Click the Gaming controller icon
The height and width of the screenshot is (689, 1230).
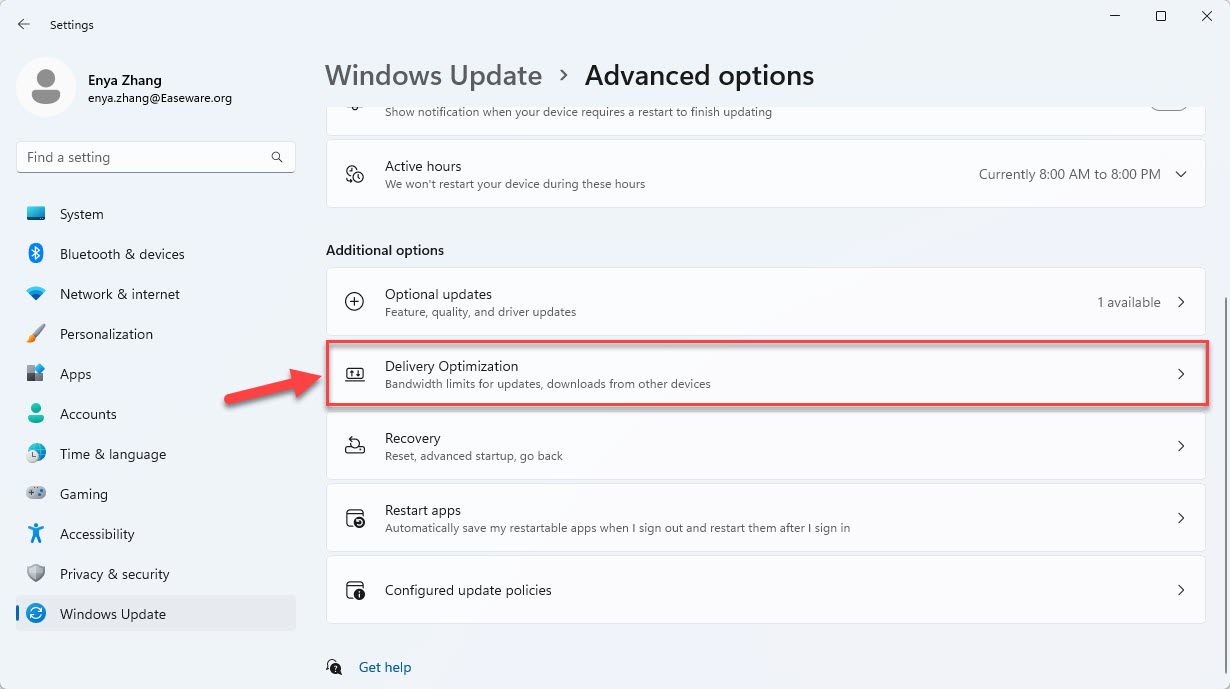click(36, 494)
